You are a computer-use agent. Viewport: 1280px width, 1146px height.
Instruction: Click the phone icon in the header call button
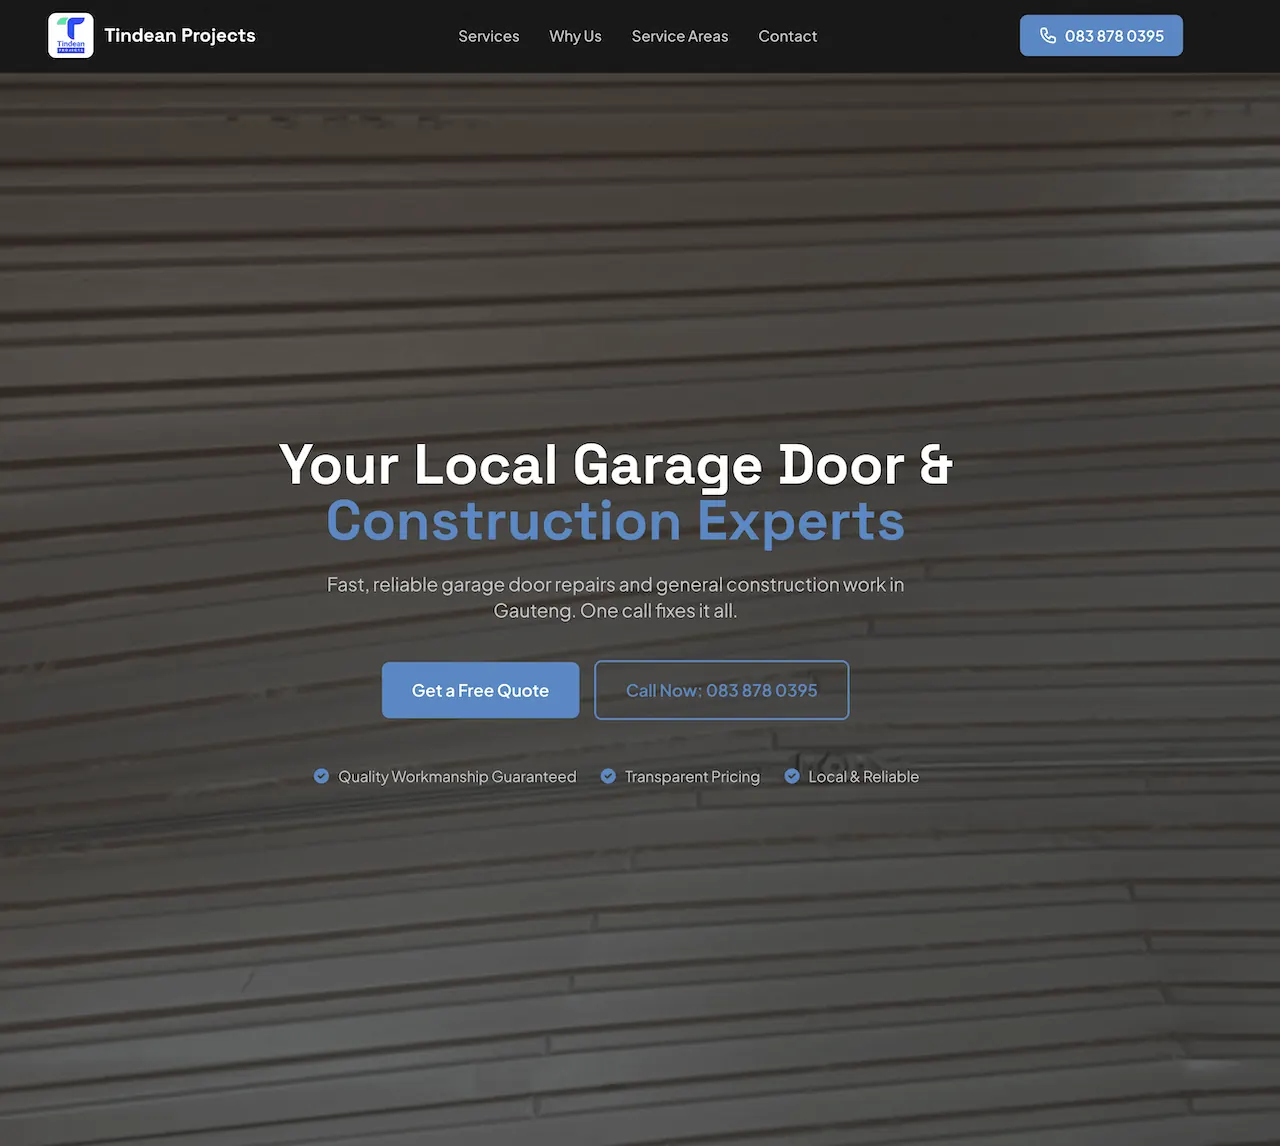click(x=1047, y=34)
